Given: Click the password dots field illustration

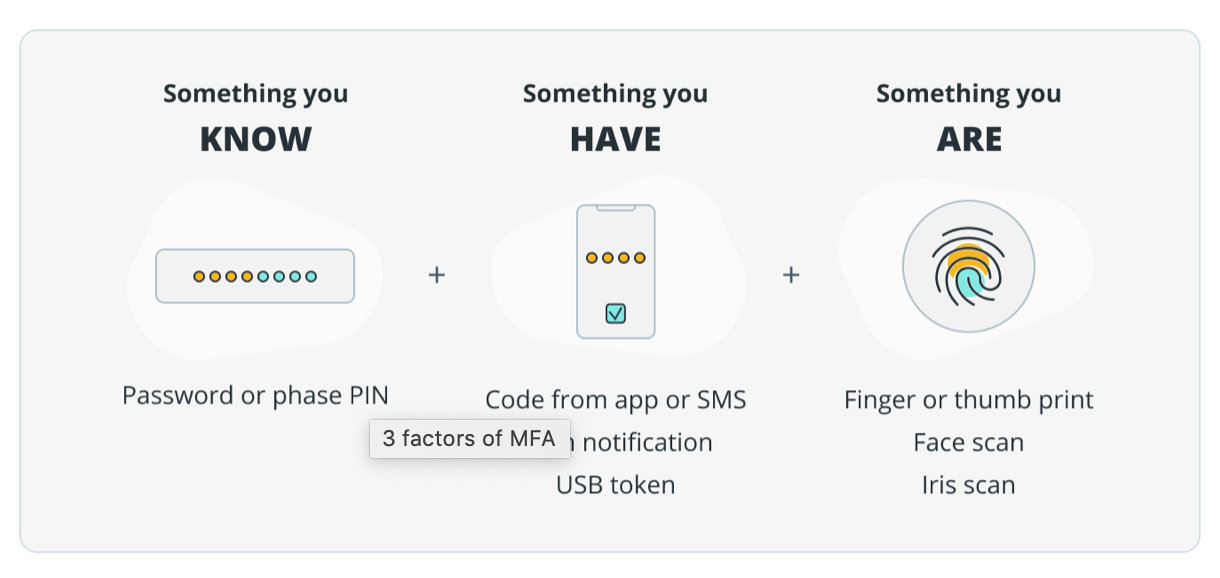Looking at the screenshot, I should (255, 276).
